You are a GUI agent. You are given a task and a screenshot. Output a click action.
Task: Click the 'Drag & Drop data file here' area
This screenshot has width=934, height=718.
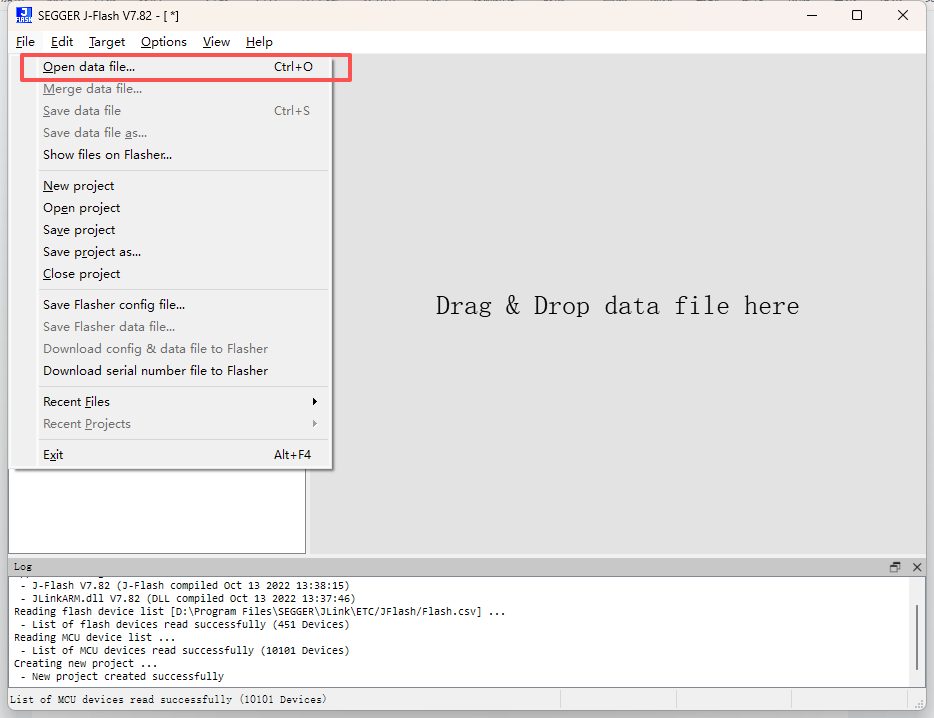(617, 306)
